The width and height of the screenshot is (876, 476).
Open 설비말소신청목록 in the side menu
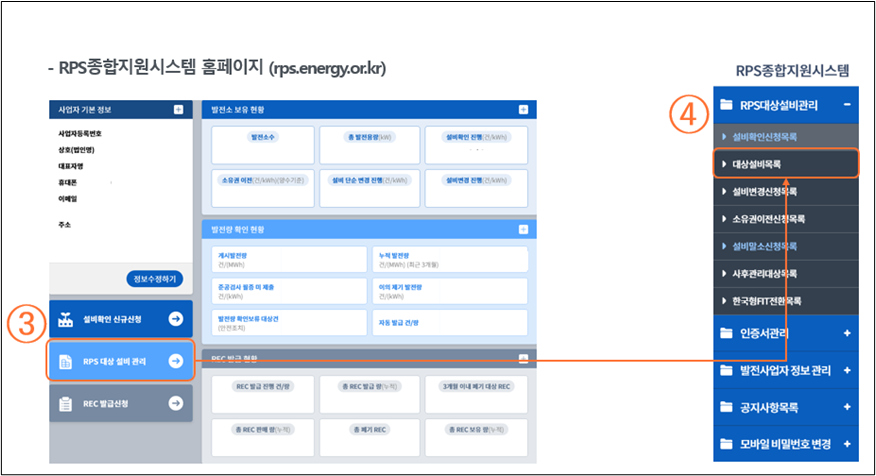pyautogui.click(x=785, y=246)
